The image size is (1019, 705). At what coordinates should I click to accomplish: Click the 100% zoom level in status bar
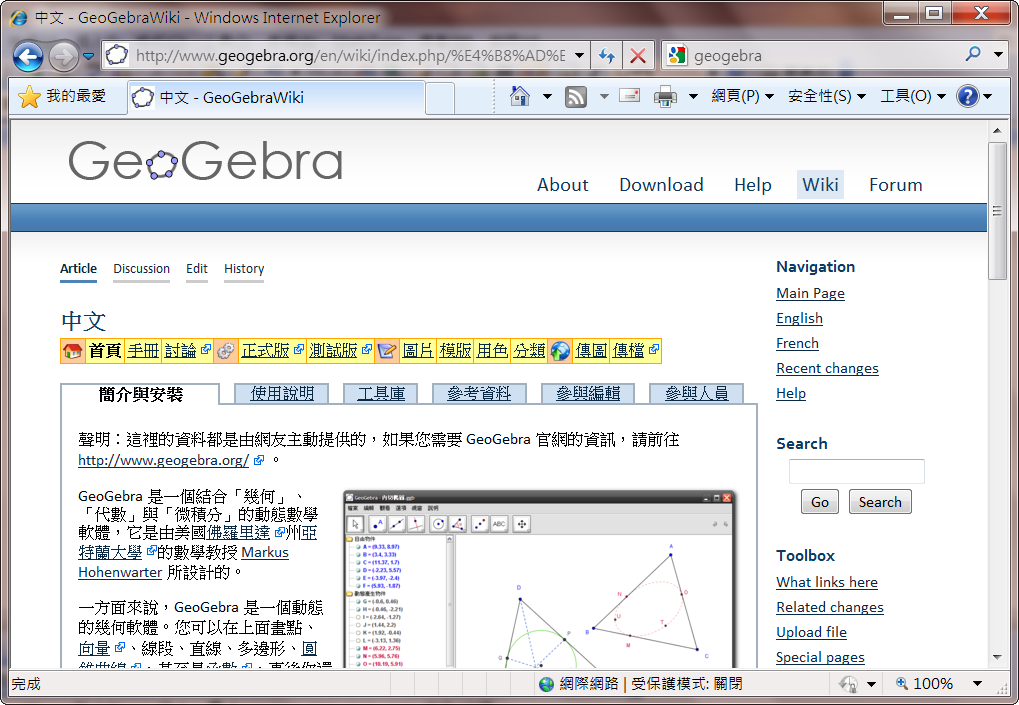[x=933, y=684]
